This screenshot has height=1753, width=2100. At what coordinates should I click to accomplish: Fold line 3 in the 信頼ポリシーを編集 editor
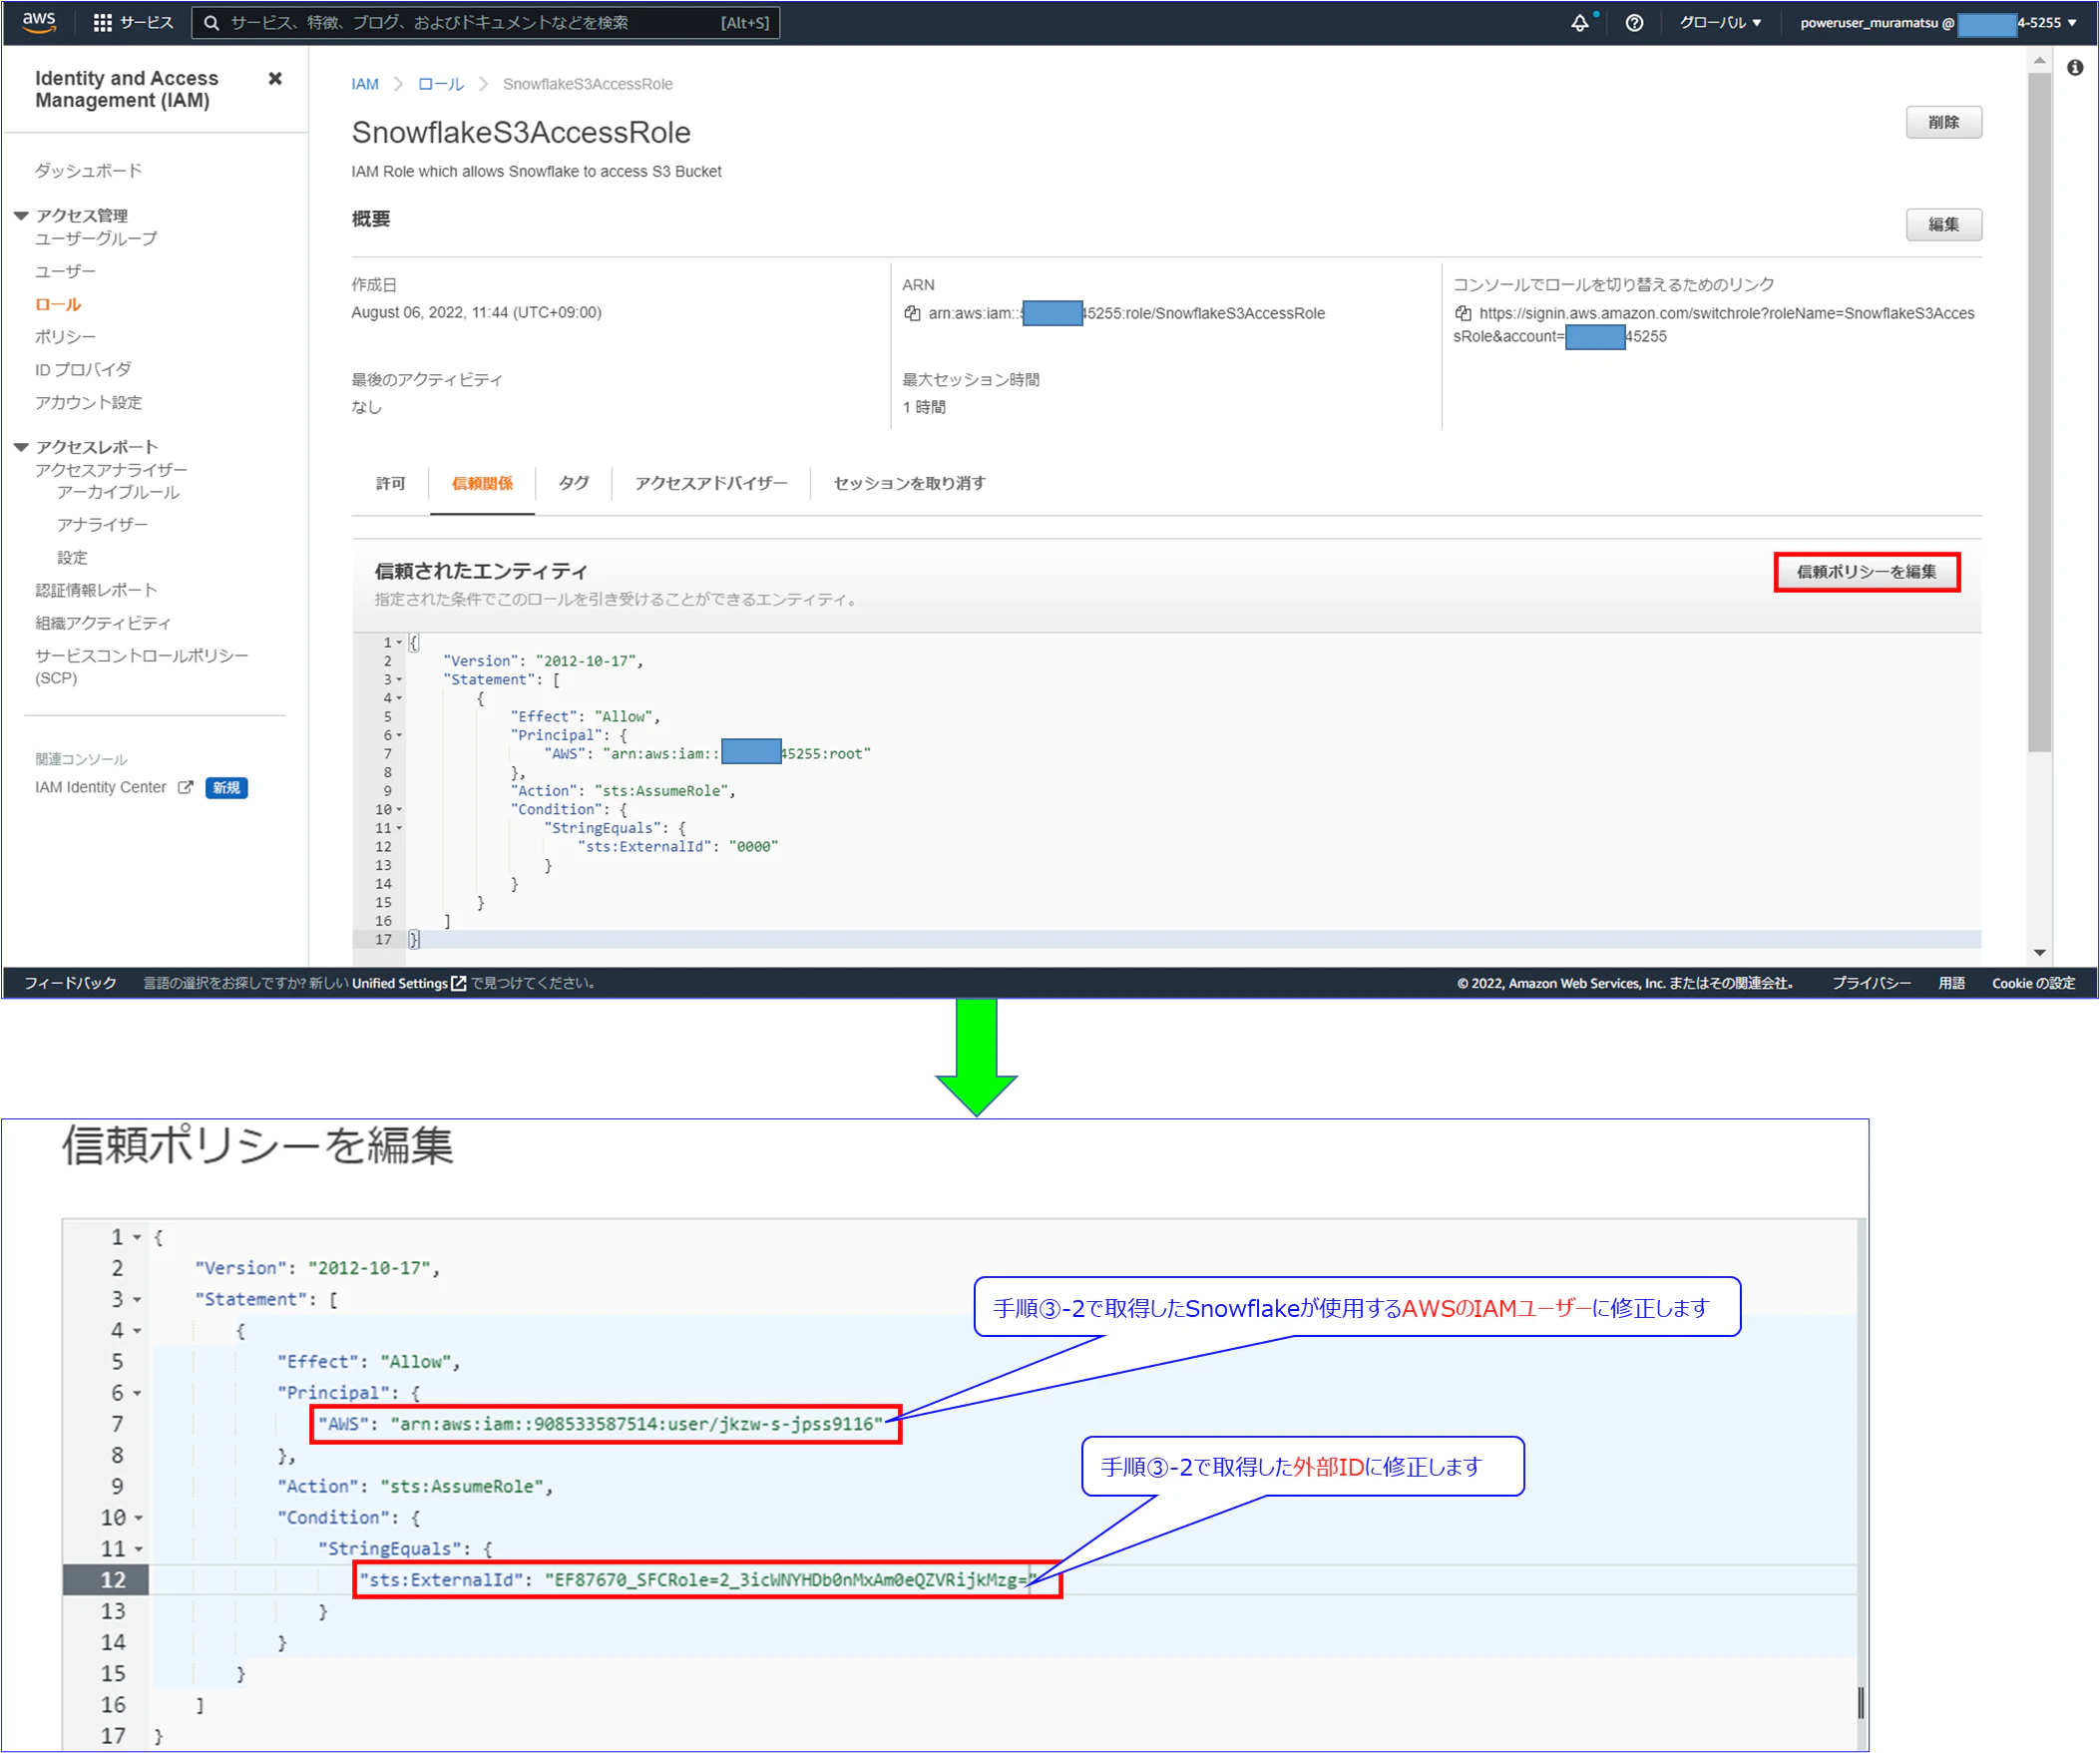click(137, 1300)
